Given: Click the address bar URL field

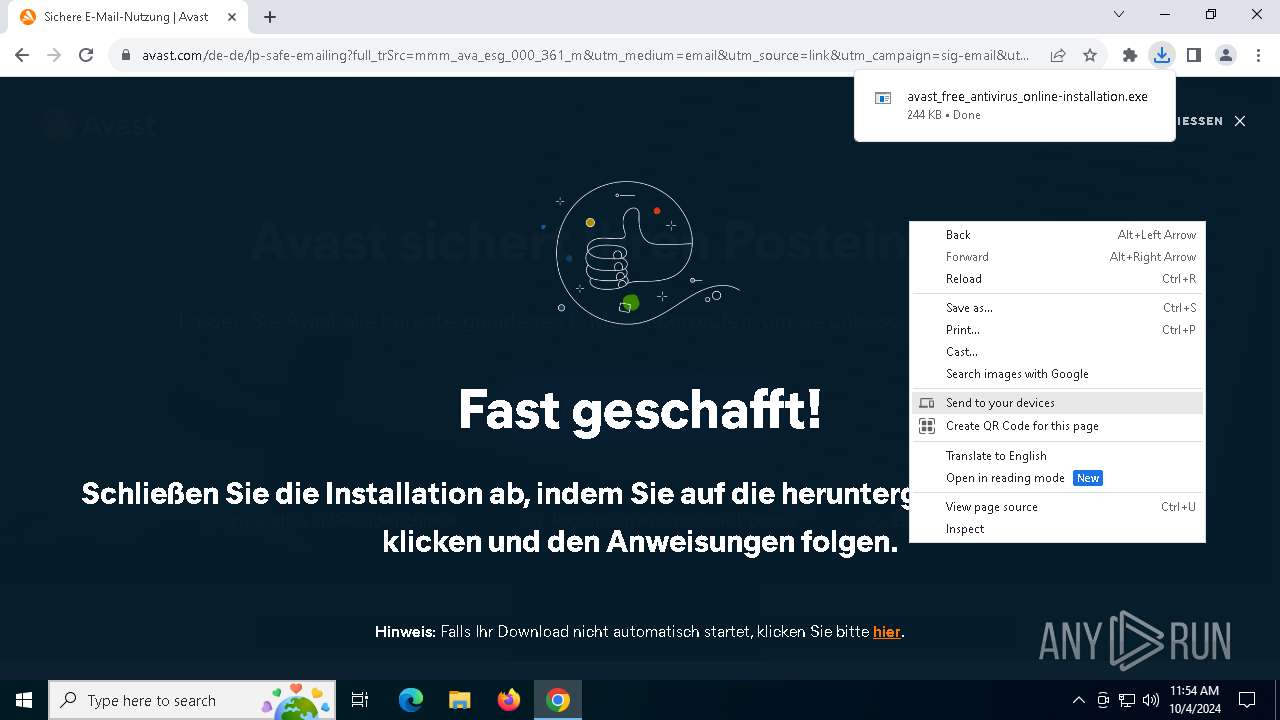Looking at the screenshot, I should point(585,56).
